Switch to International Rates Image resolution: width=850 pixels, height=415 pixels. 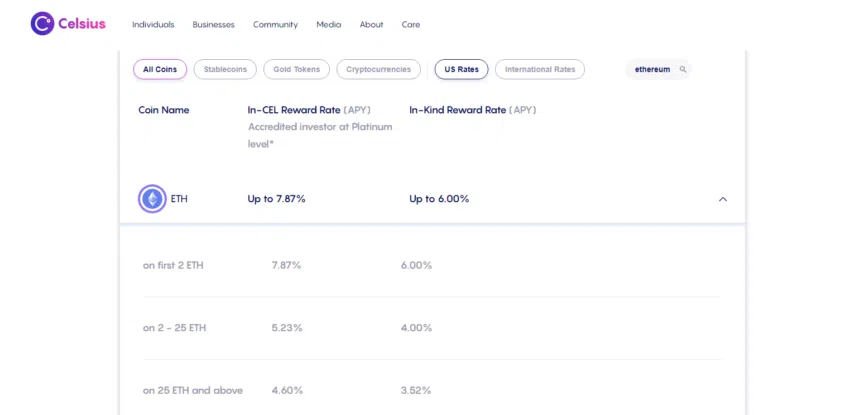click(x=540, y=69)
